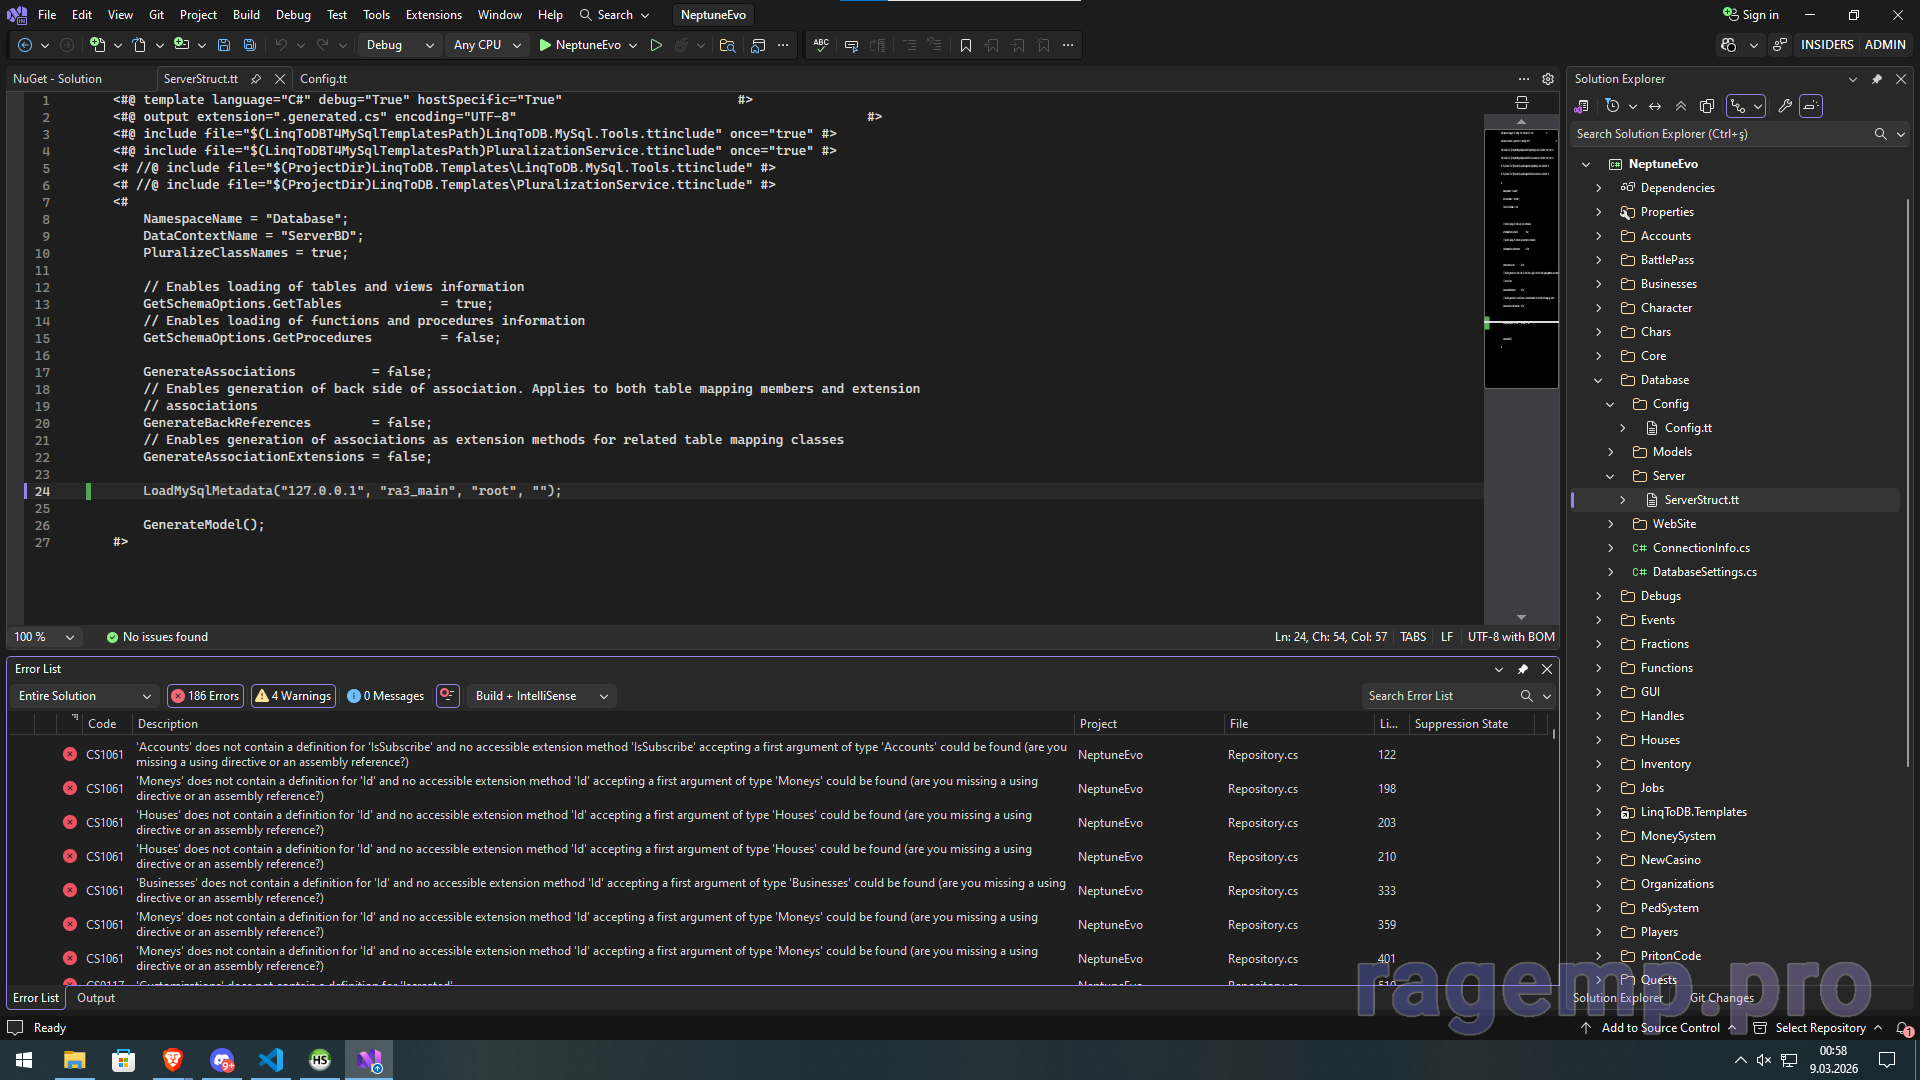
Task: Click the Save All toolbar icon
Action: 250,45
